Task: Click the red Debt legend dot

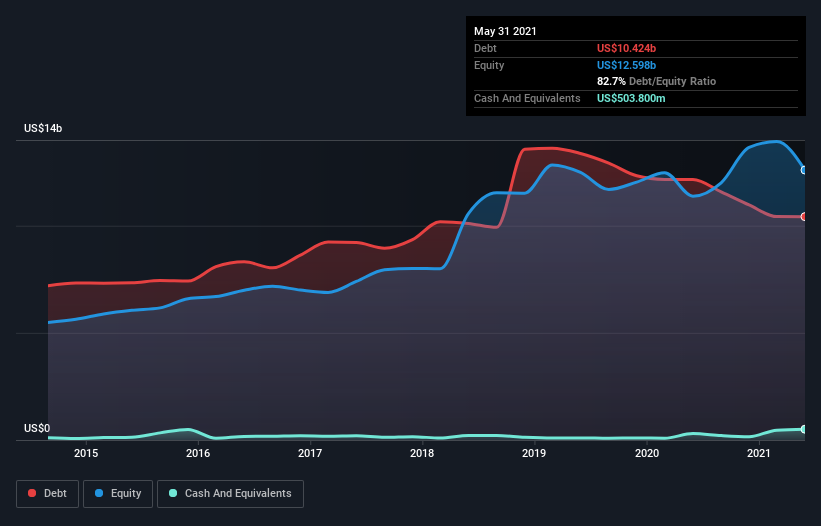Action: [32, 493]
